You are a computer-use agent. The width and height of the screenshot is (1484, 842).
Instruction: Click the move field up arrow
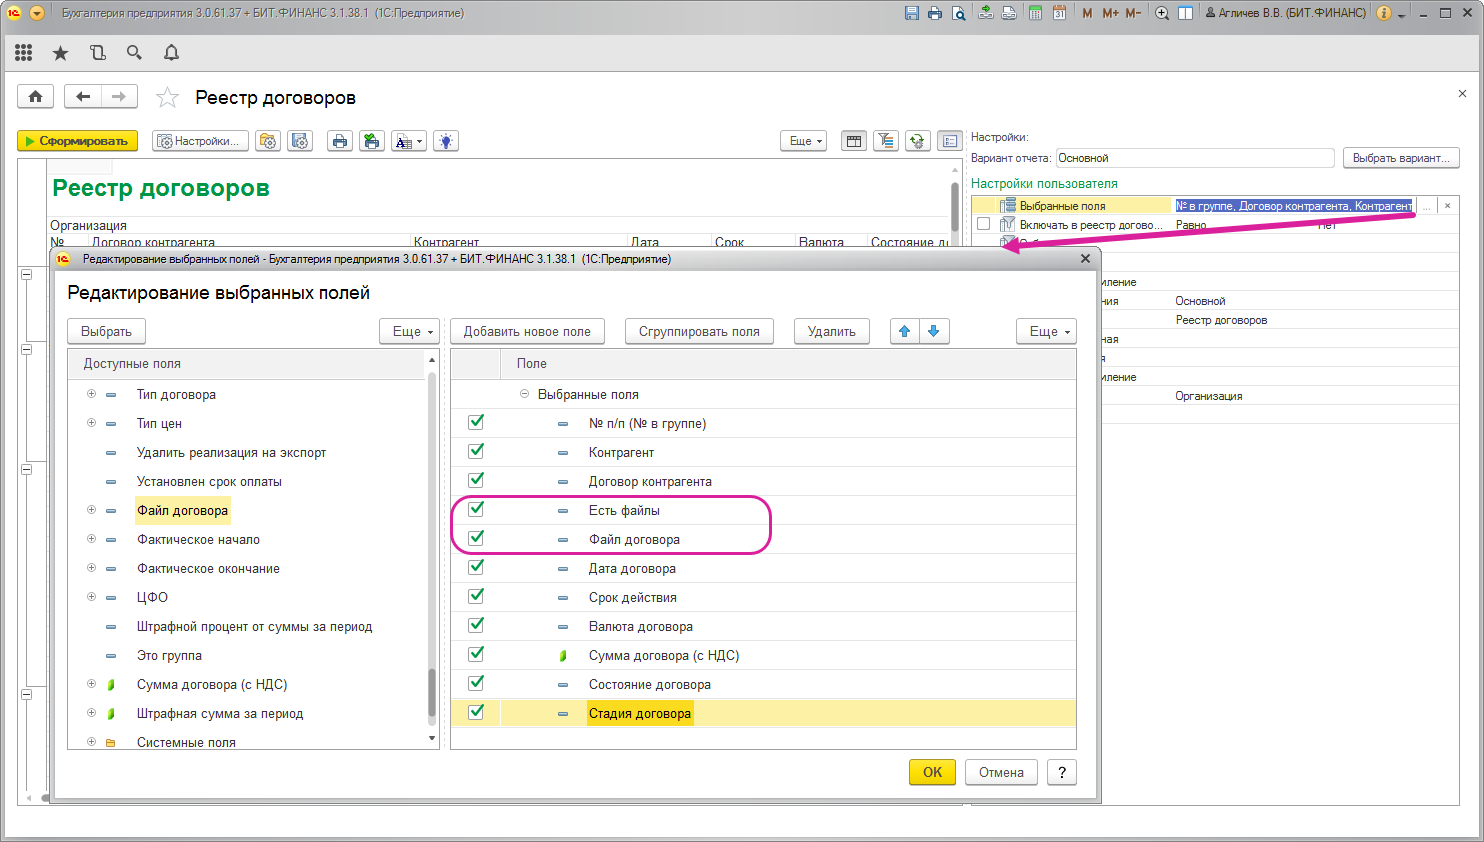coord(905,331)
